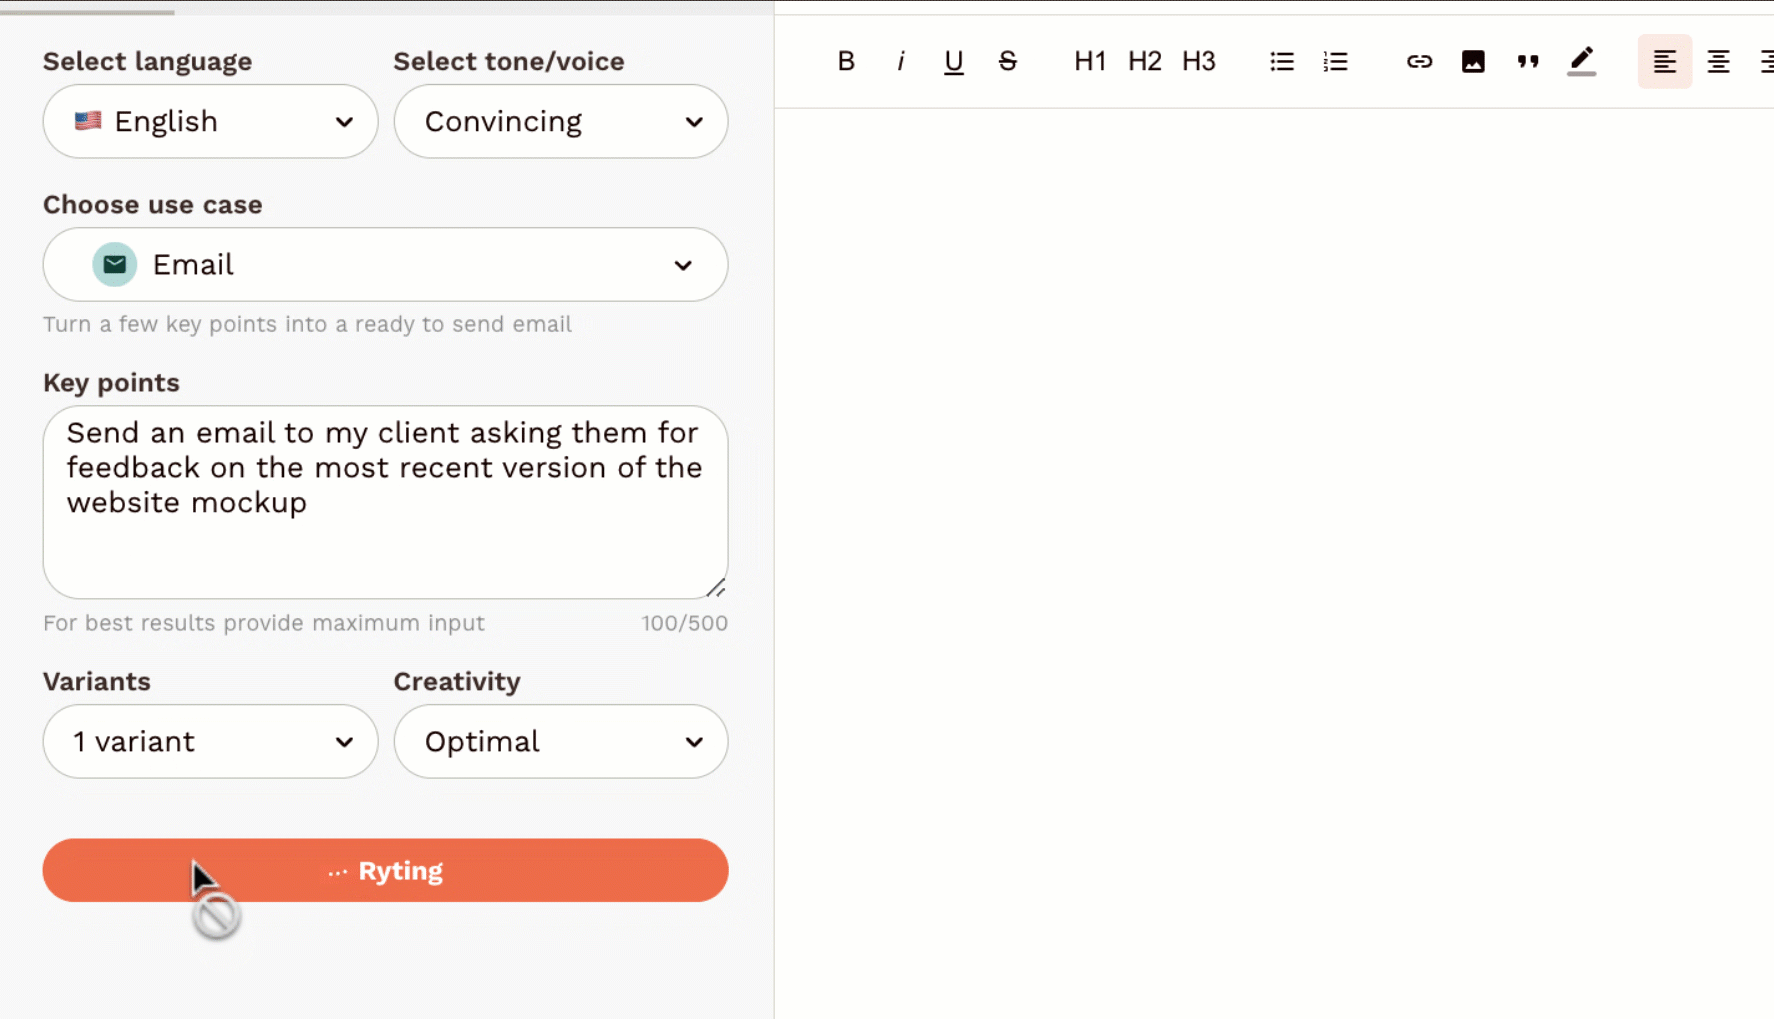Insert a block quote

[x=1527, y=61]
